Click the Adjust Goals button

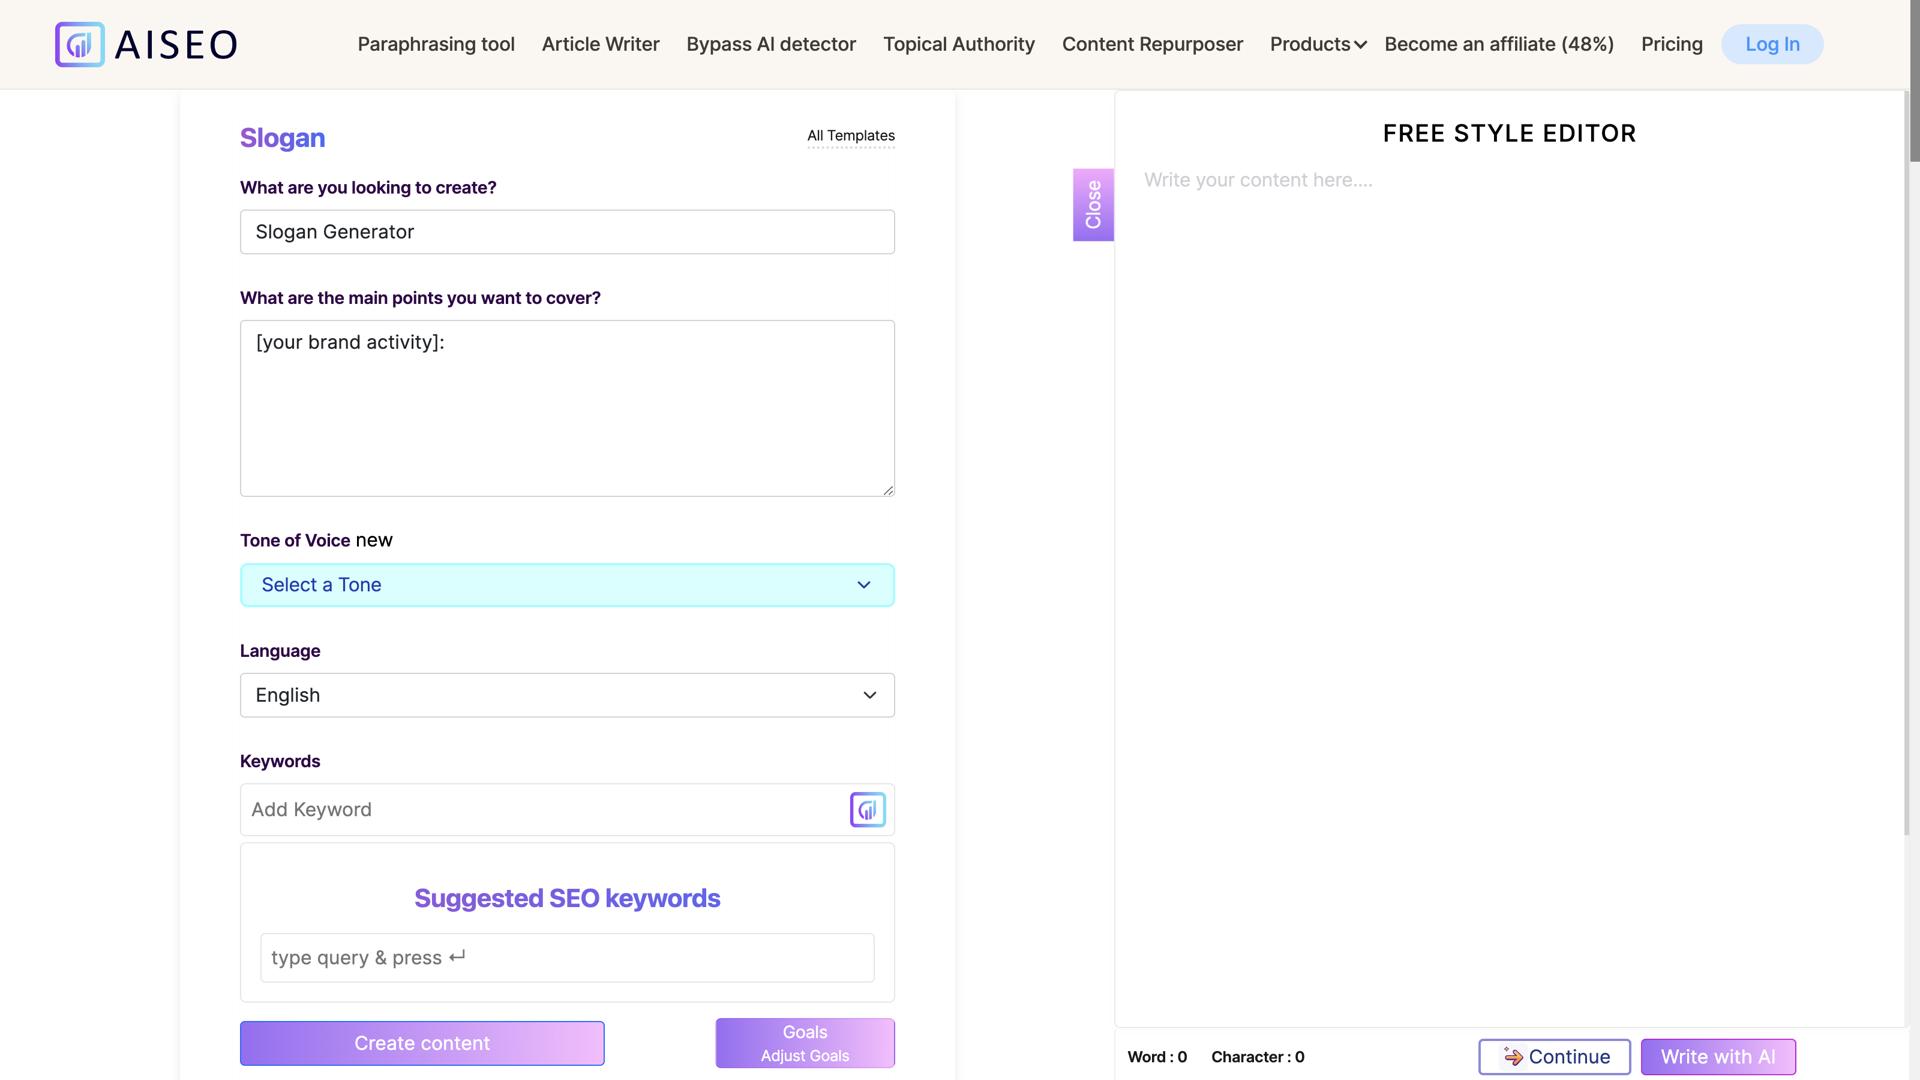click(x=805, y=1044)
